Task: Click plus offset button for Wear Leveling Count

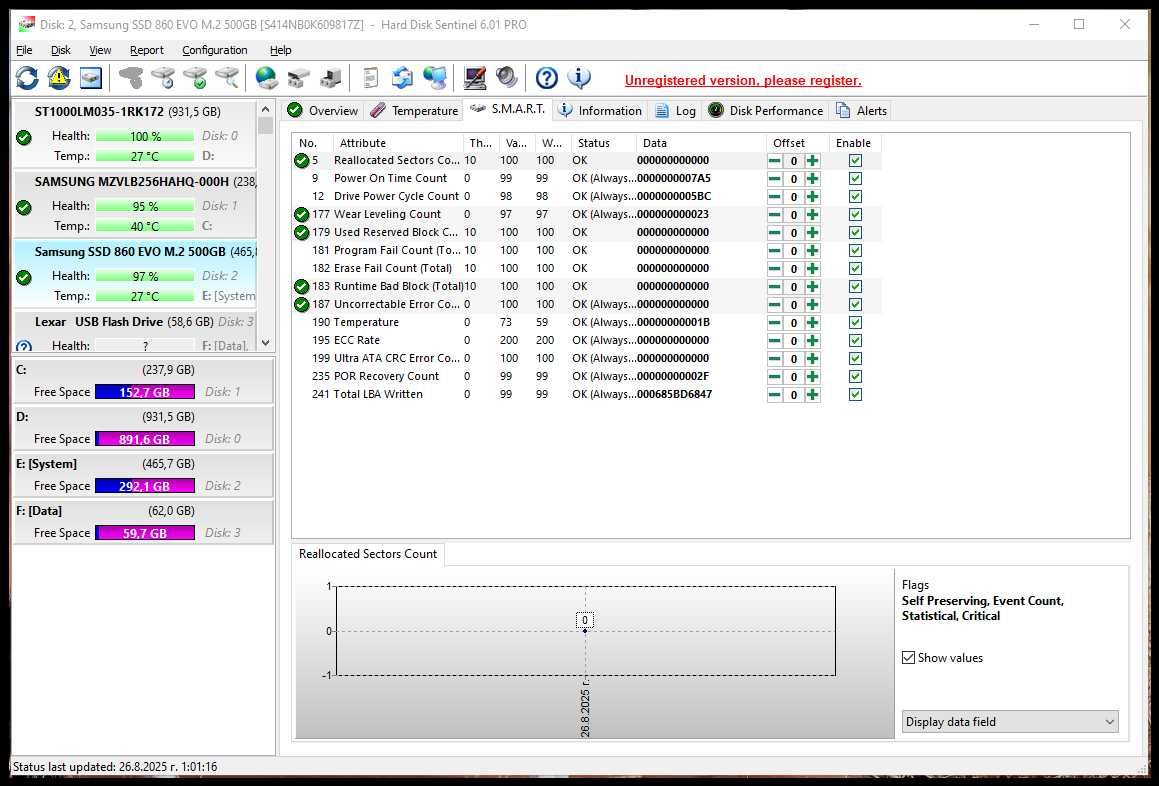Action: 812,214
